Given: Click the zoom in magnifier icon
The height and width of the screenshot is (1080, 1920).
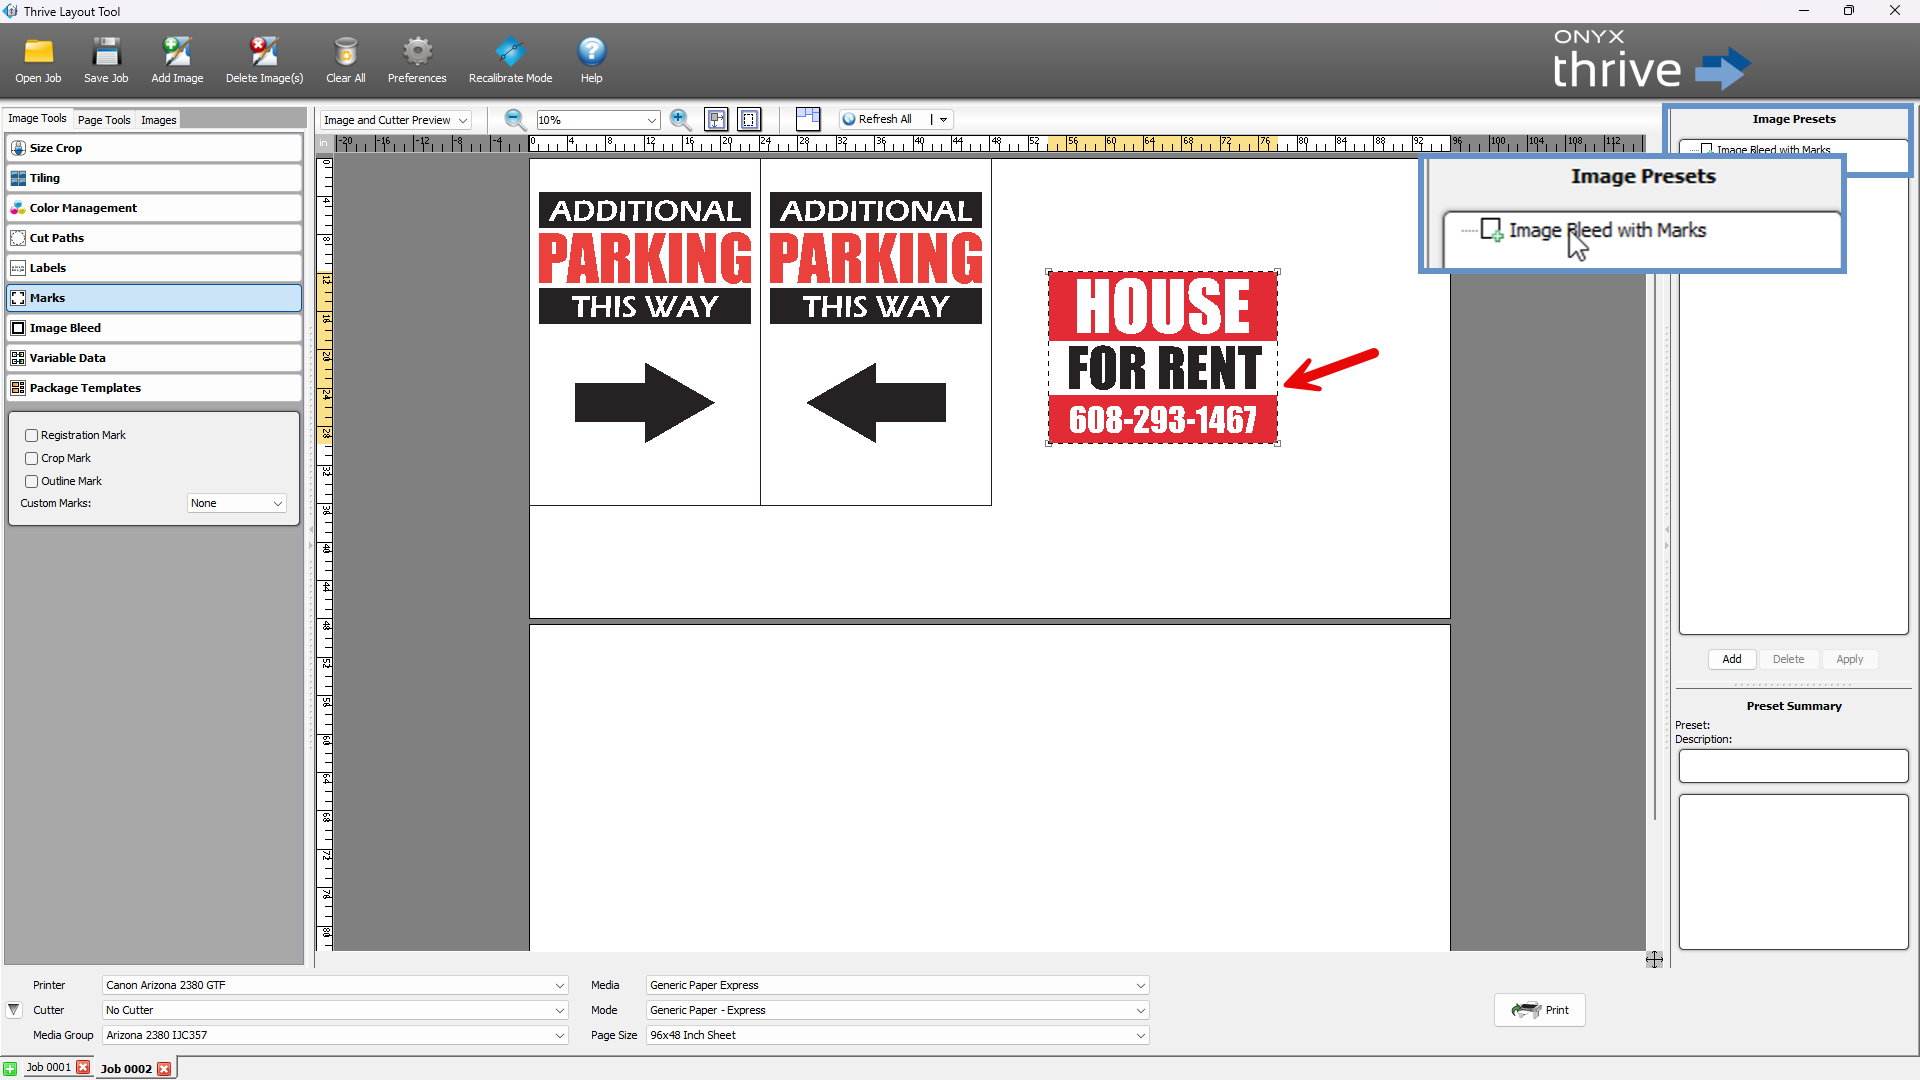Looking at the screenshot, I should click(680, 120).
